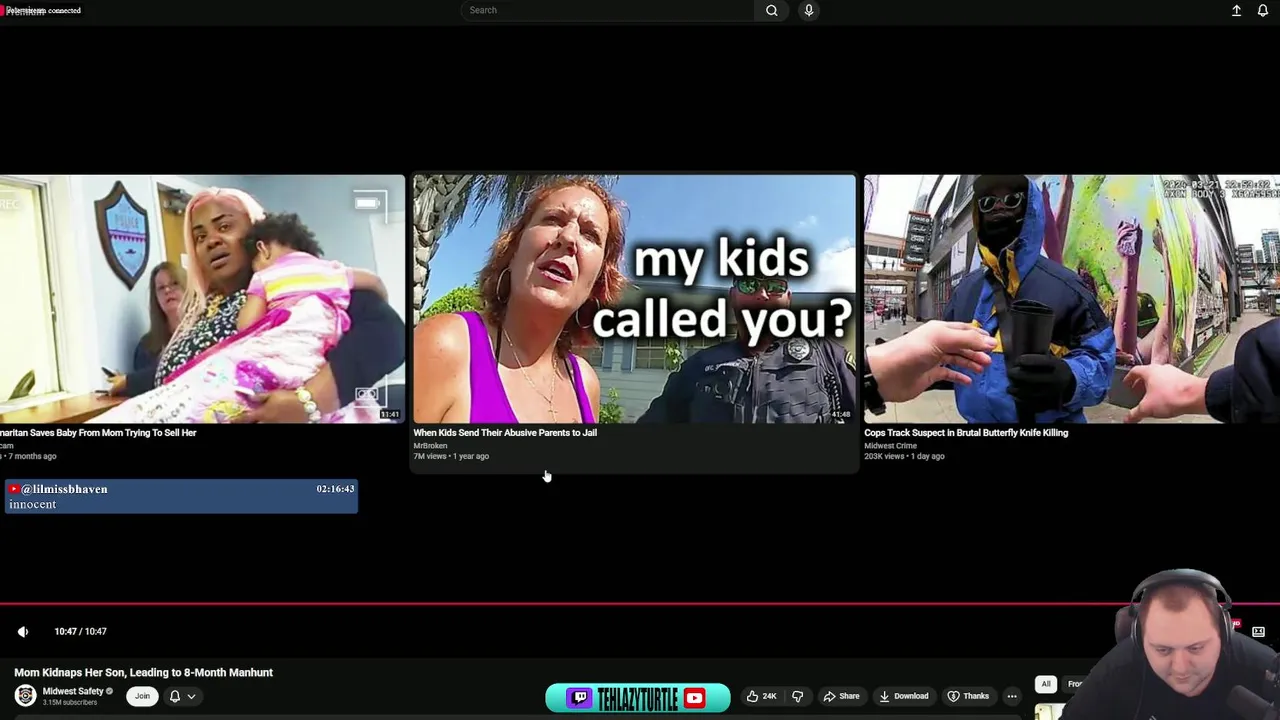
Task: Click the Join button
Action: pos(142,696)
